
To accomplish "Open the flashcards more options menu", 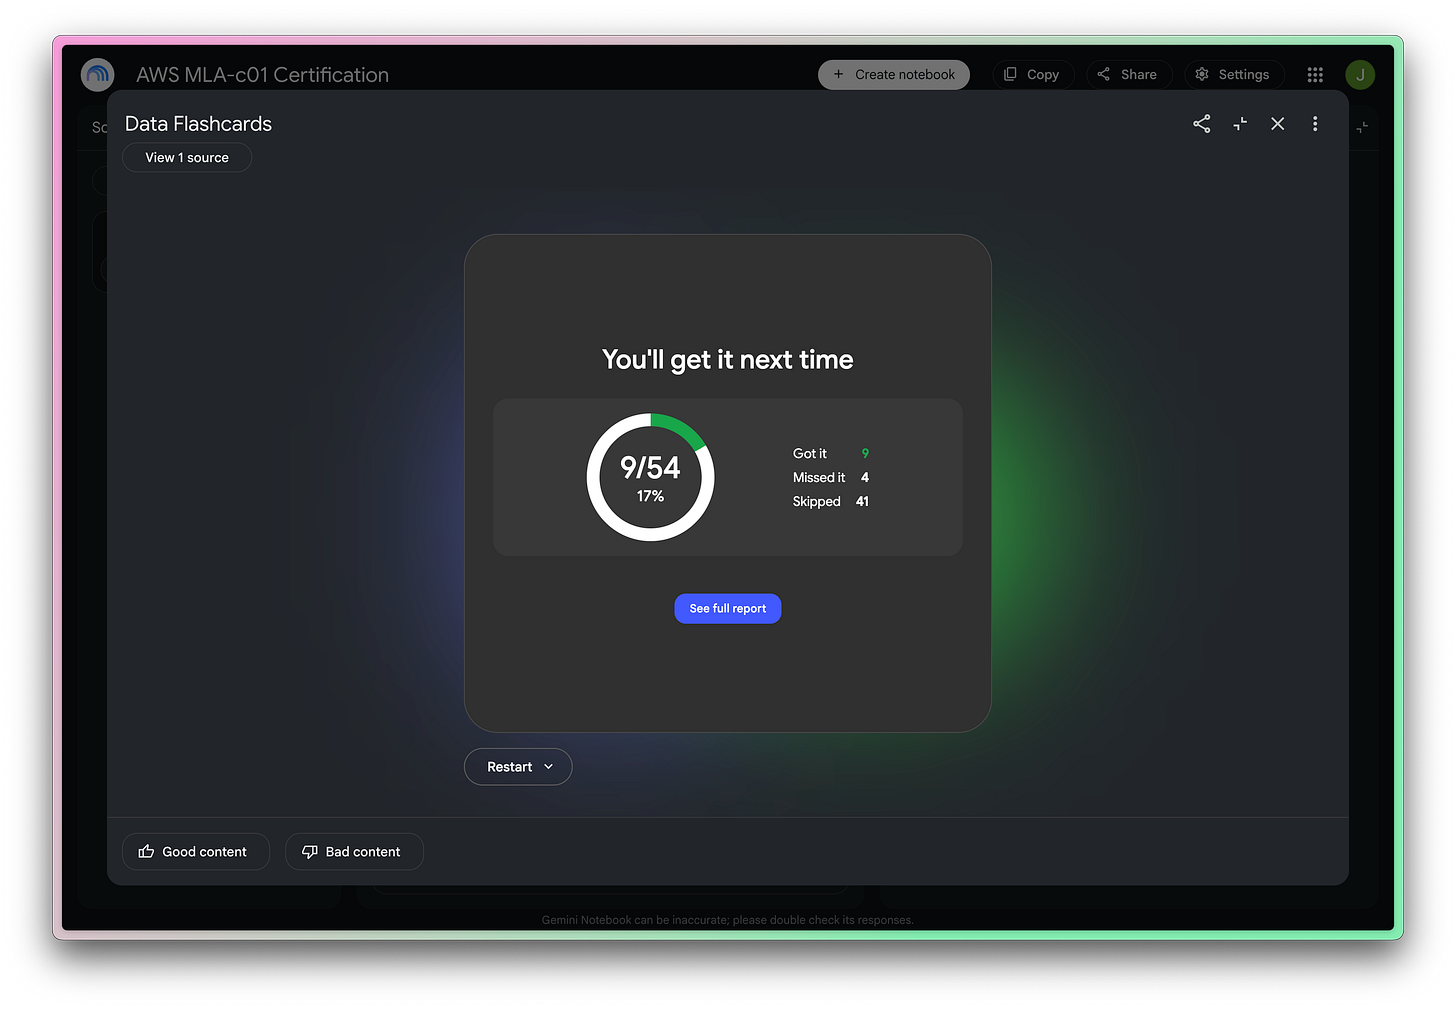I will (1315, 124).
